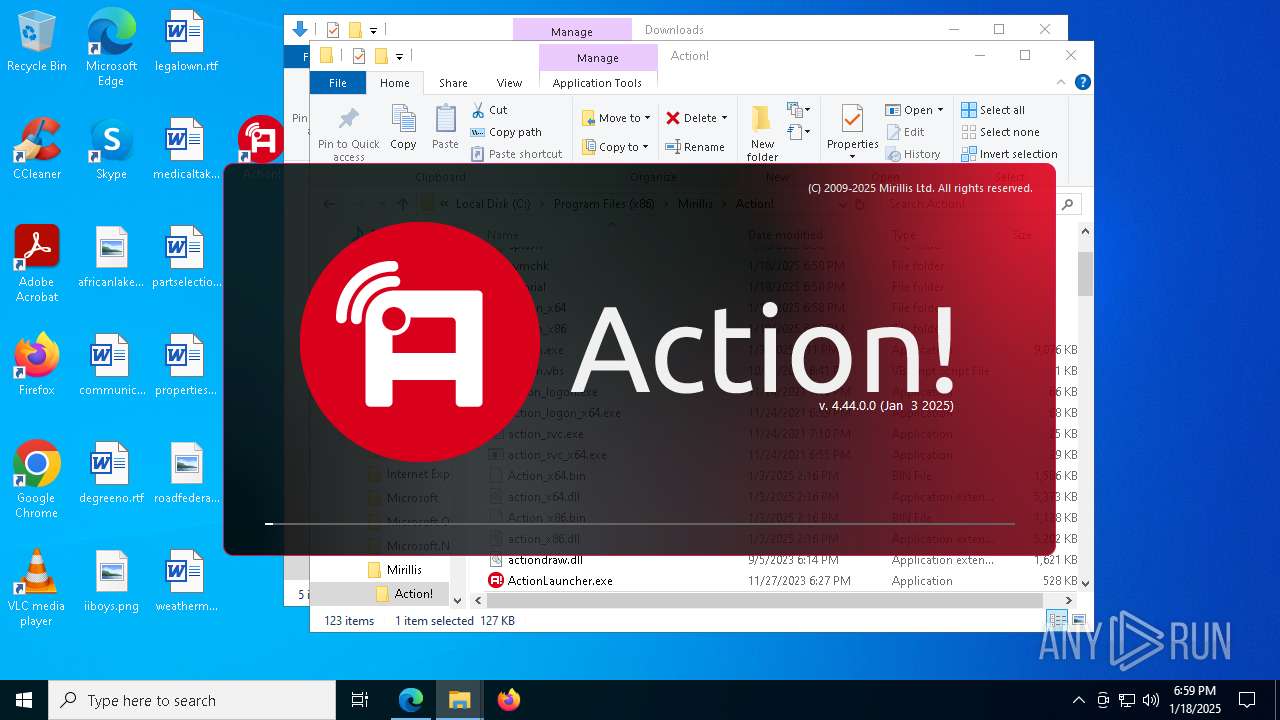This screenshot has width=1280, height=720.
Task: Open Adobe Acrobat desktop shortcut
Action: (x=37, y=264)
